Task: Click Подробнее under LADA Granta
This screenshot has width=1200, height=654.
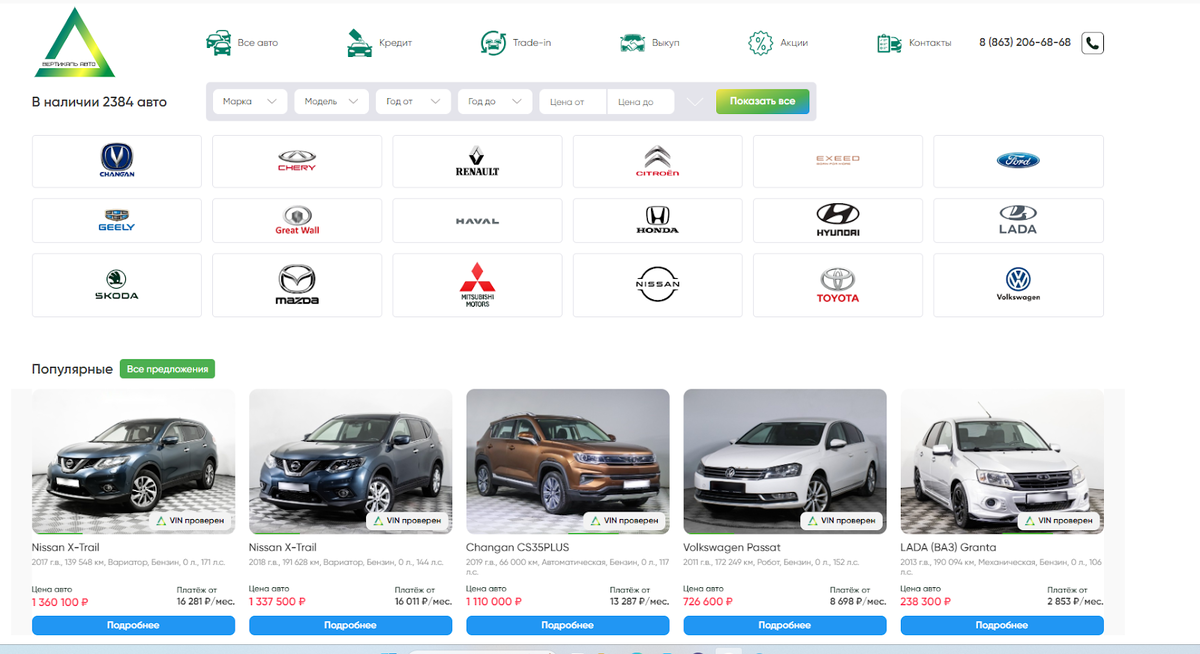Action: [1002, 625]
